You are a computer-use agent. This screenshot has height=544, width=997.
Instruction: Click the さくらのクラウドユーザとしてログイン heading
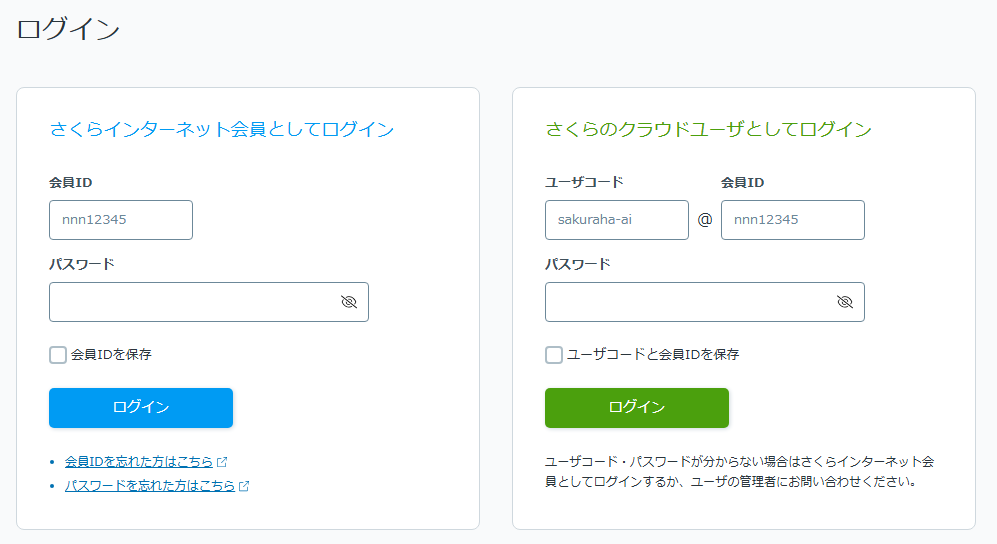708,129
